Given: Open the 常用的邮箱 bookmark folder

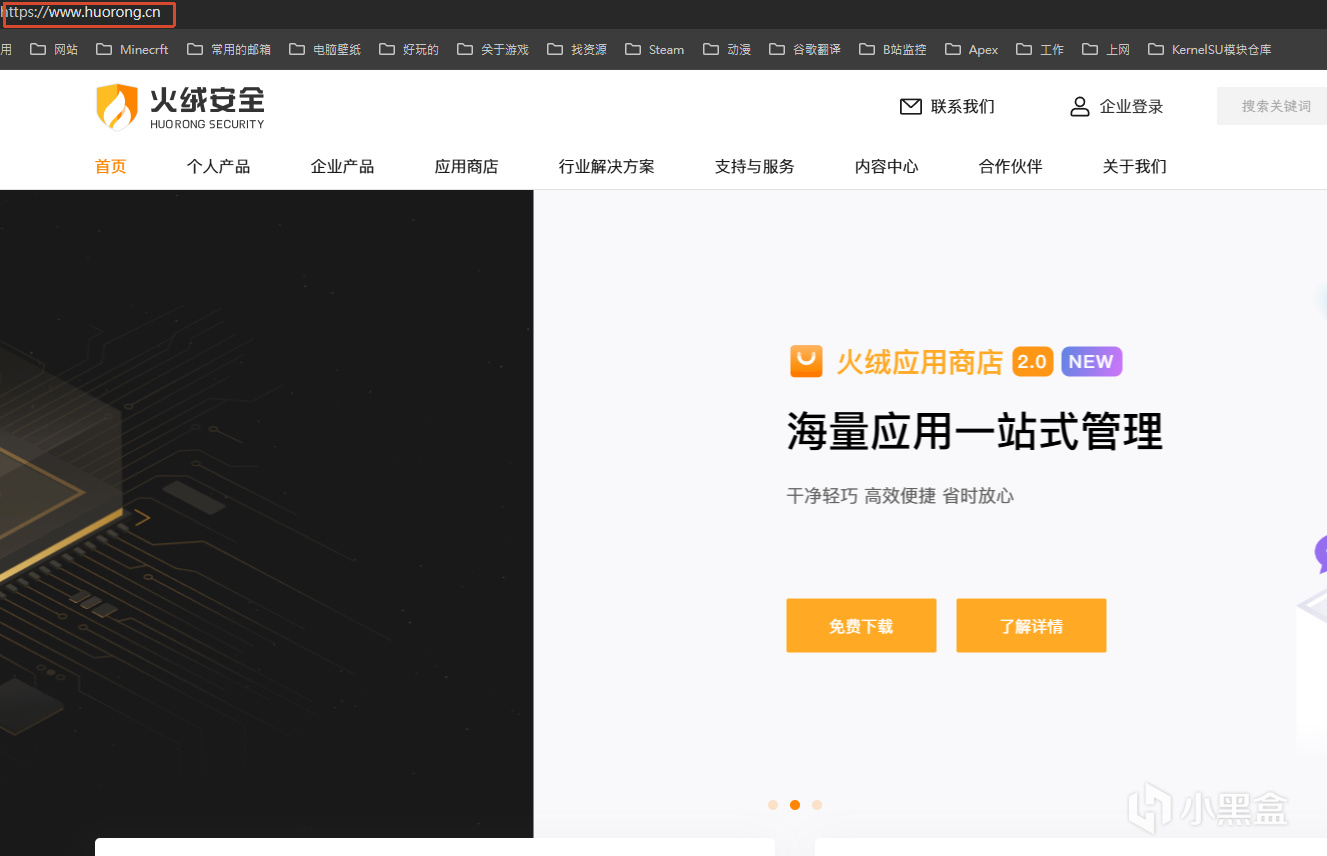Looking at the screenshot, I should click(228, 49).
